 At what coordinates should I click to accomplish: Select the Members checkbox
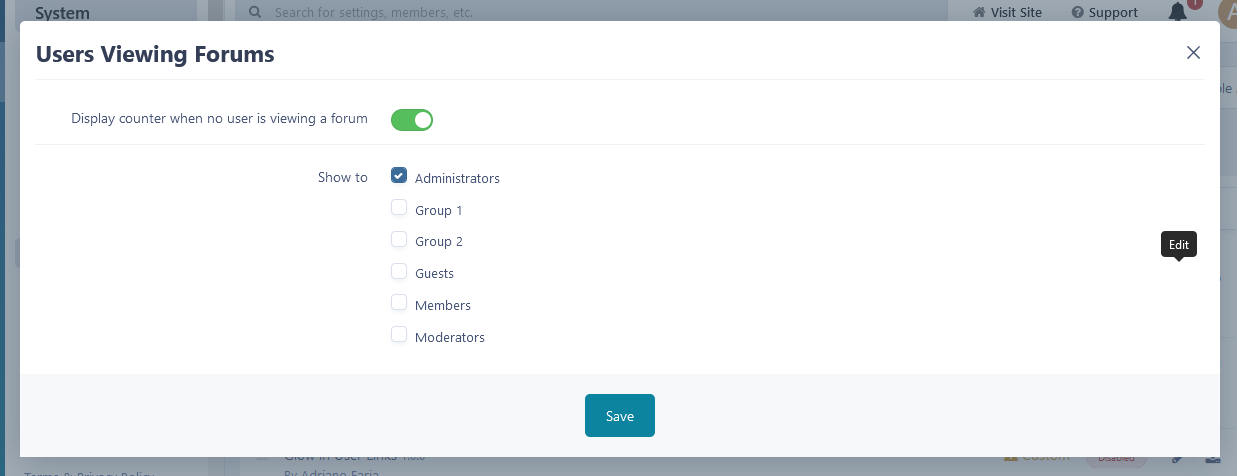[x=399, y=303]
